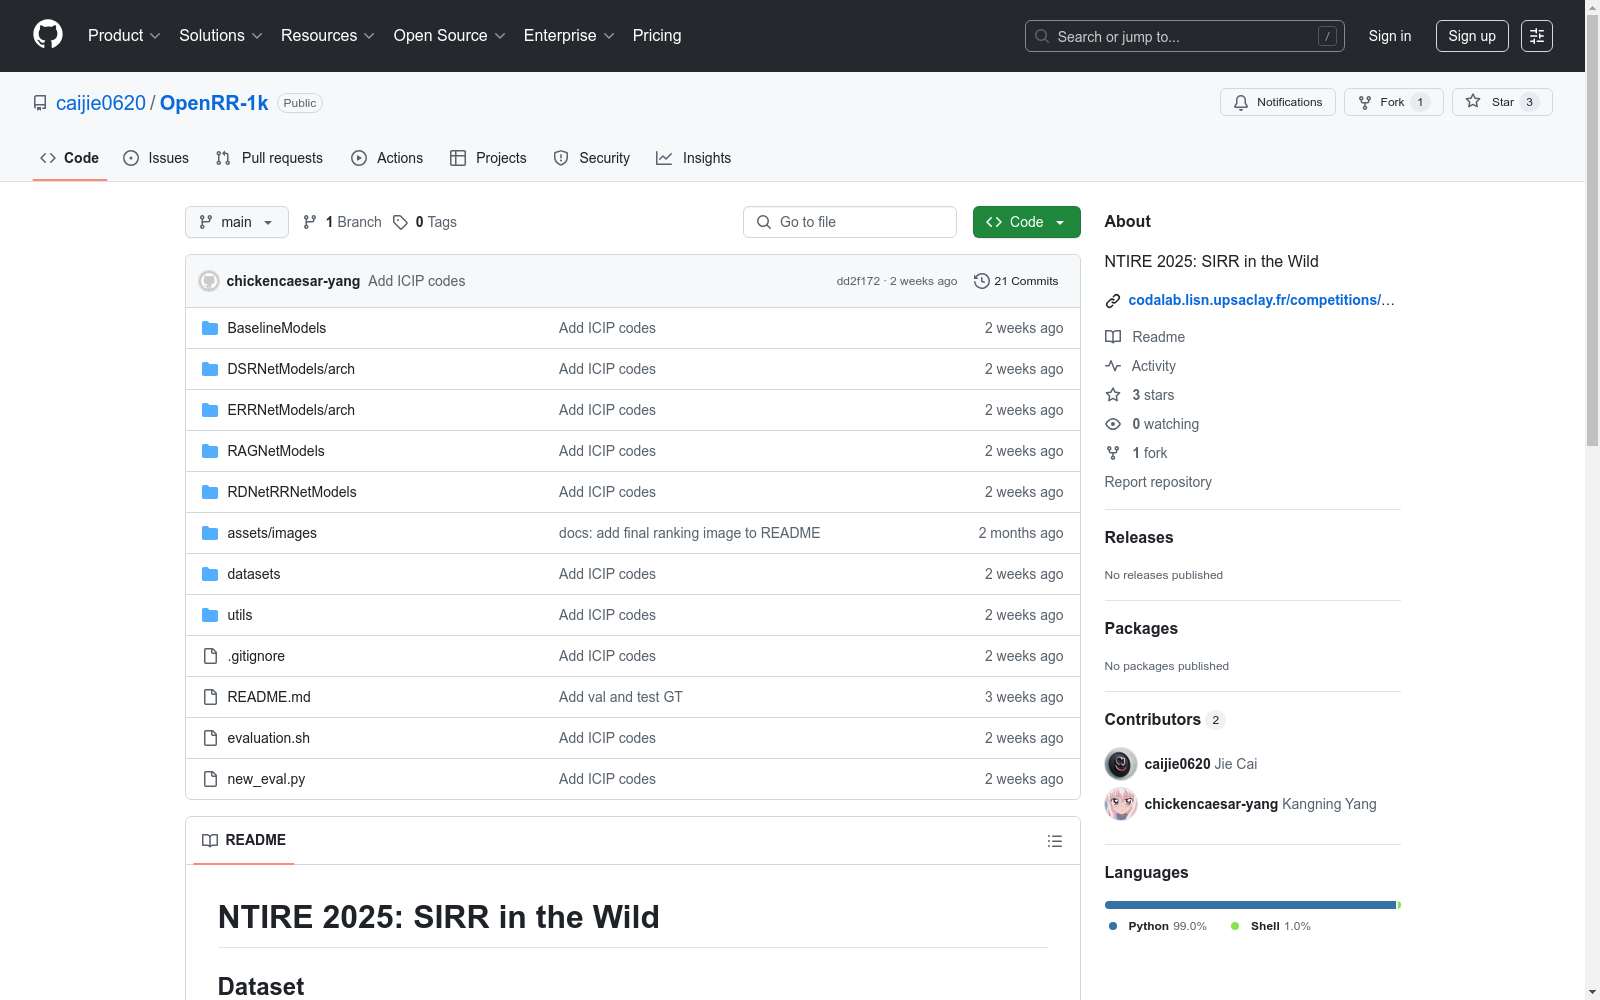Screen dimensions: 1600x1000
Task: Click the Report repository link
Action: (1158, 482)
